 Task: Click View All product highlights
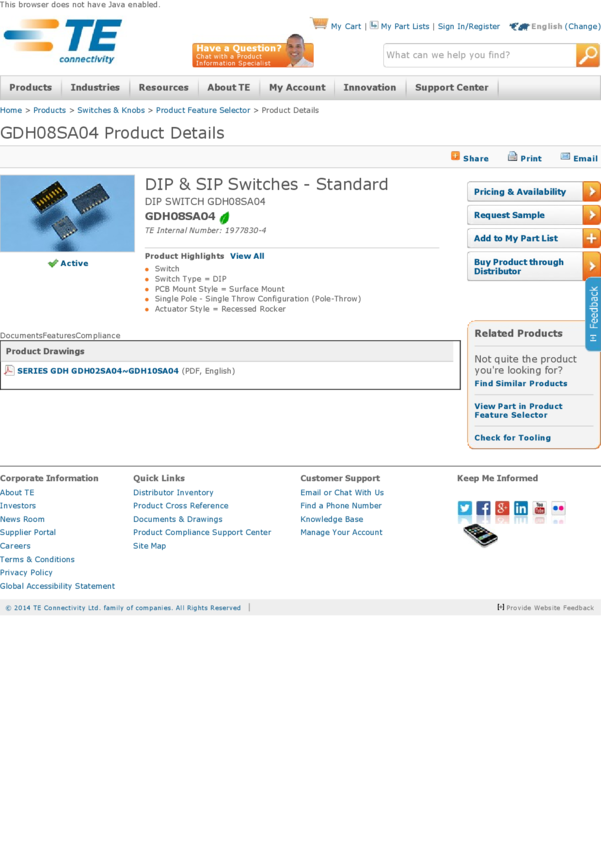point(247,256)
